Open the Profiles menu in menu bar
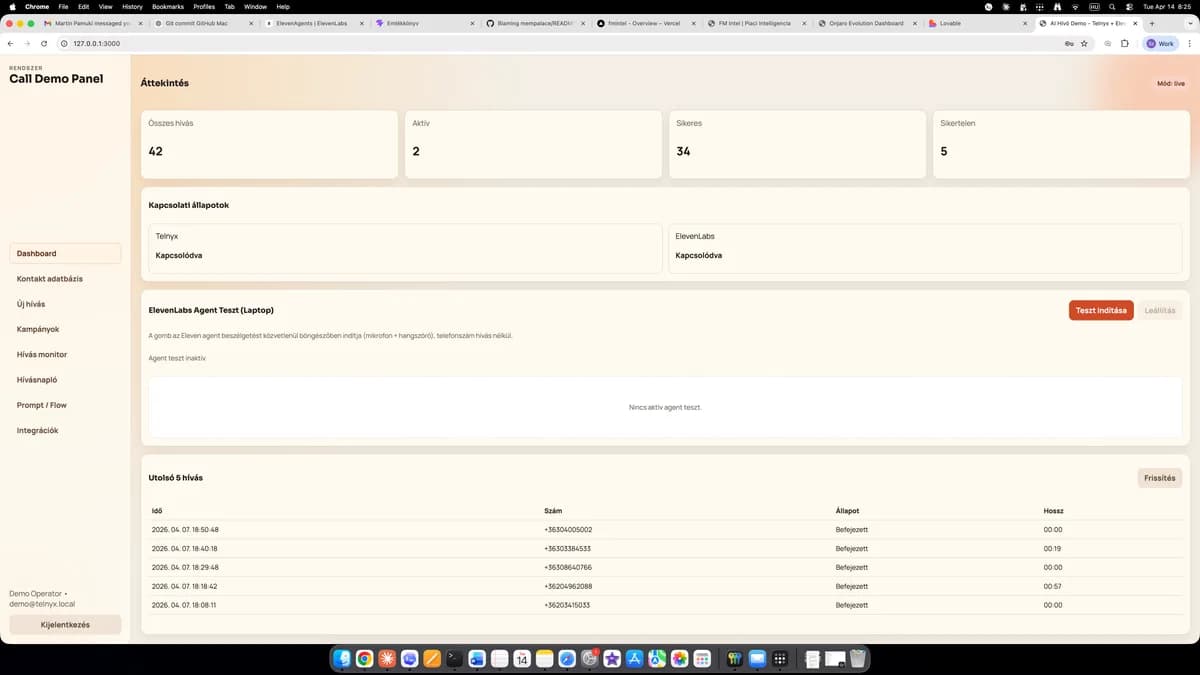Viewport: 1200px width, 675px height. point(204,6)
